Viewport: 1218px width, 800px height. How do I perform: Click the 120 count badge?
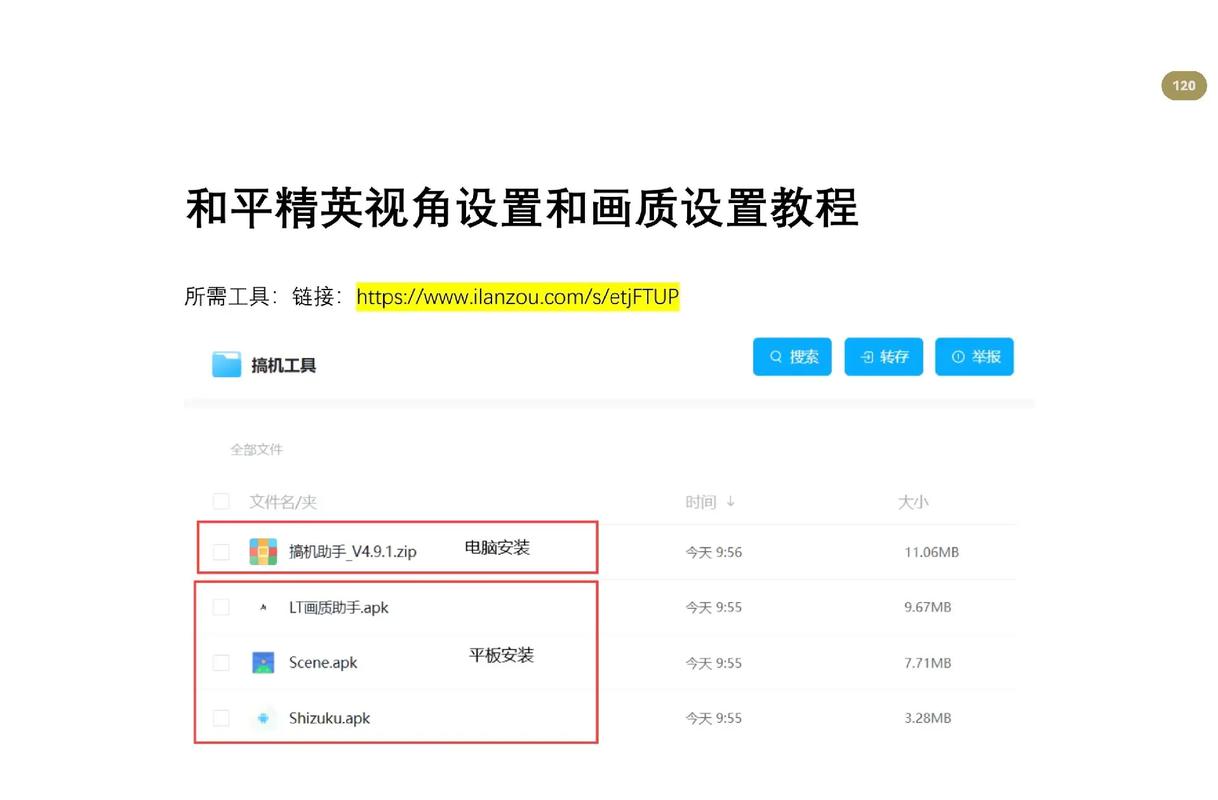point(1184,85)
